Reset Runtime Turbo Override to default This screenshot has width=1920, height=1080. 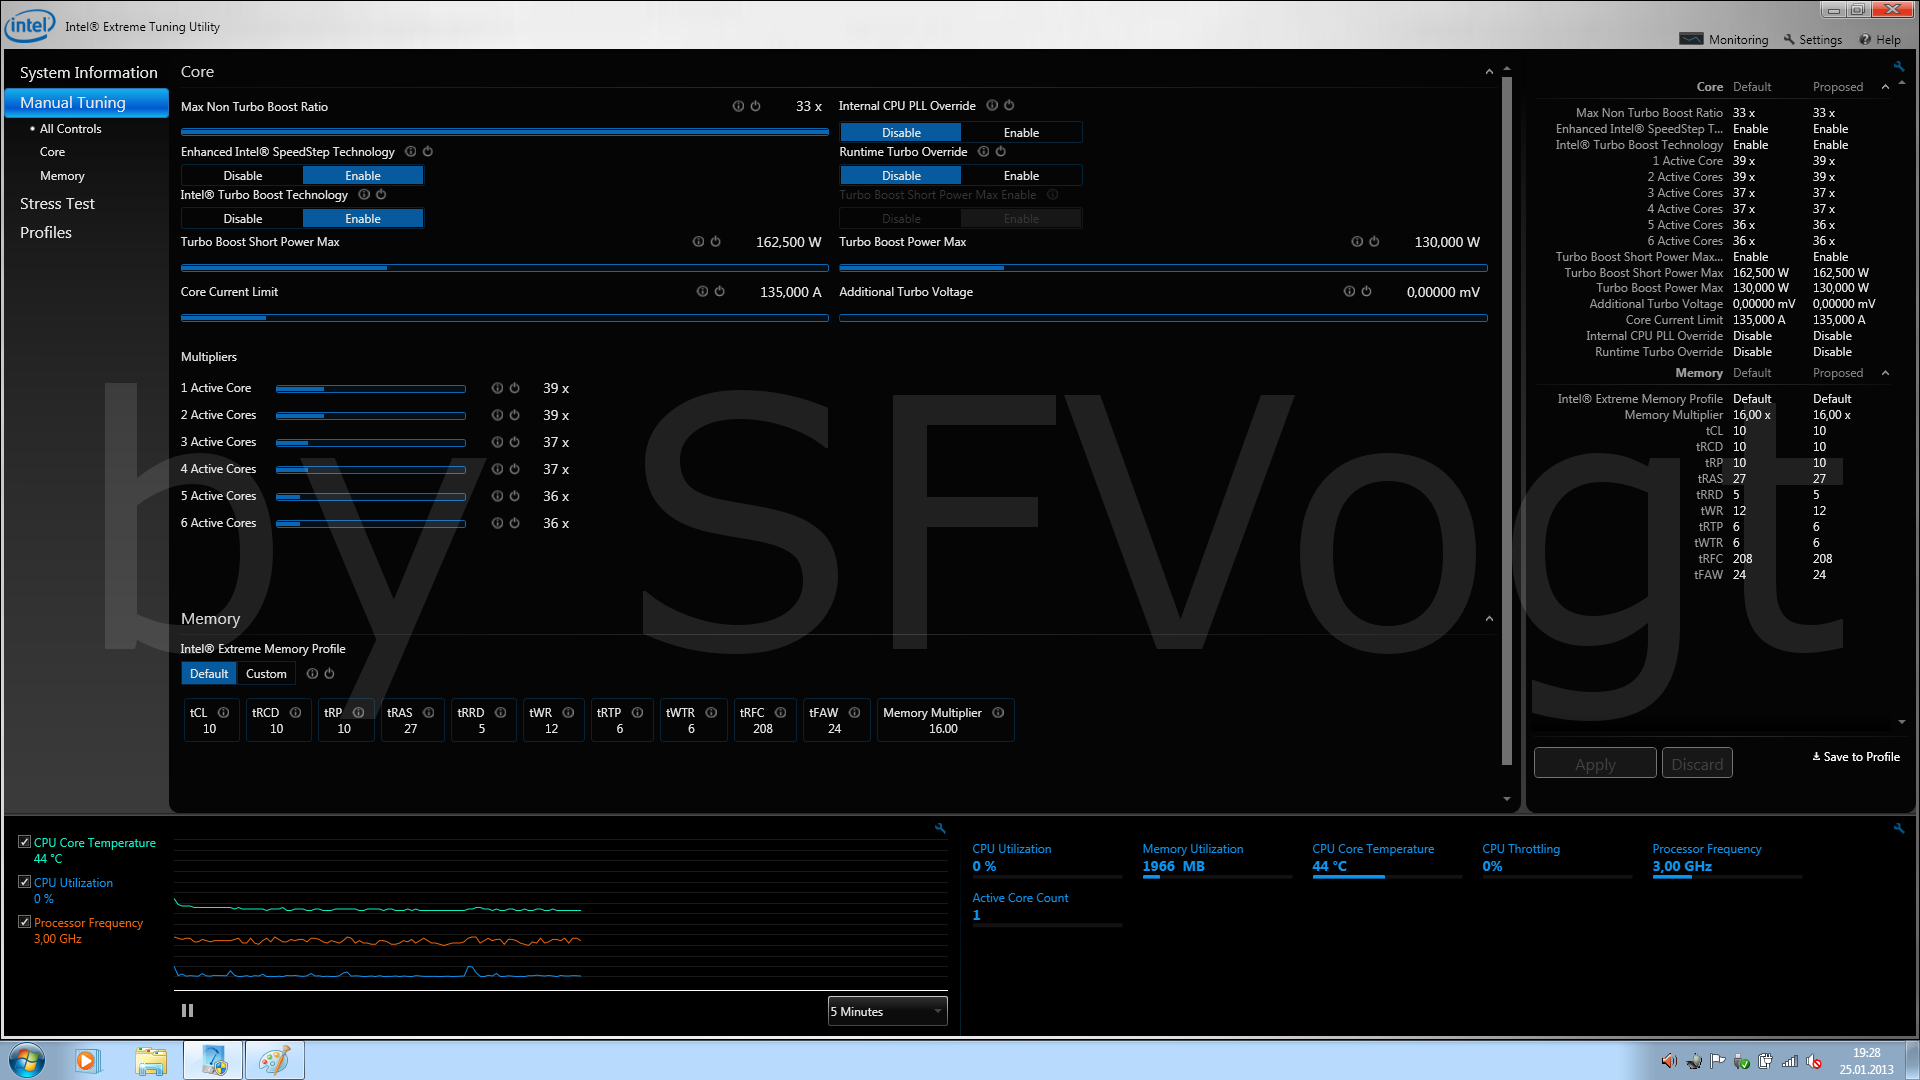click(1001, 152)
